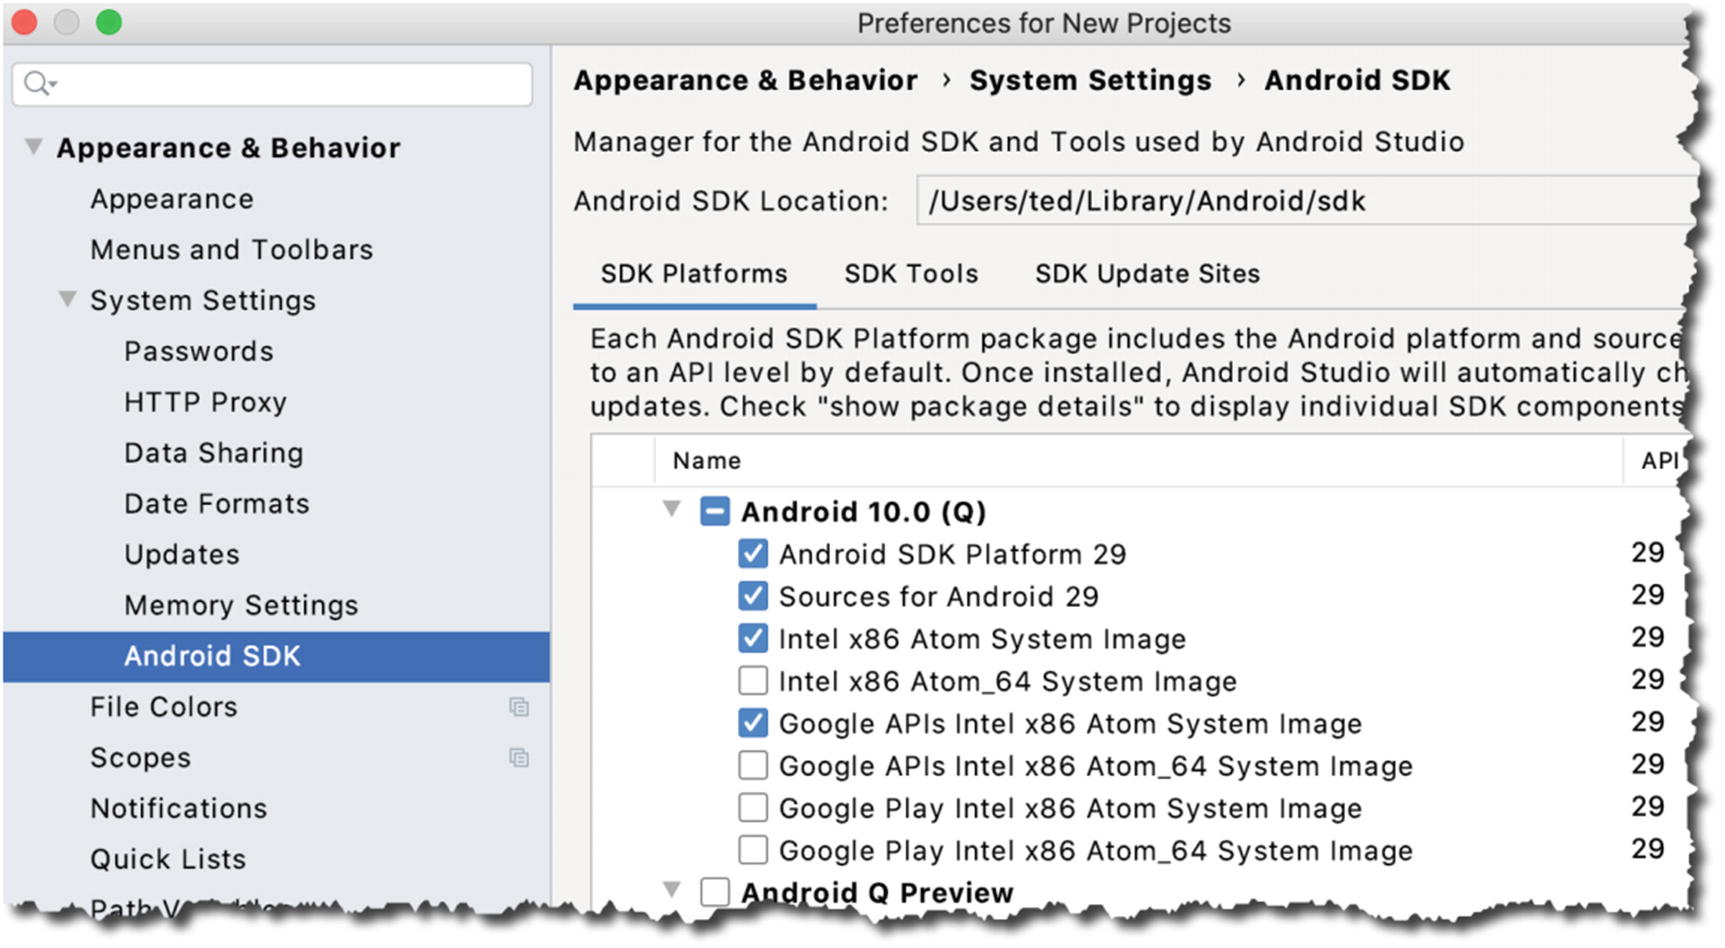1725x948 pixels.
Task: Open Scopes settings
Action: pos(140,758)
